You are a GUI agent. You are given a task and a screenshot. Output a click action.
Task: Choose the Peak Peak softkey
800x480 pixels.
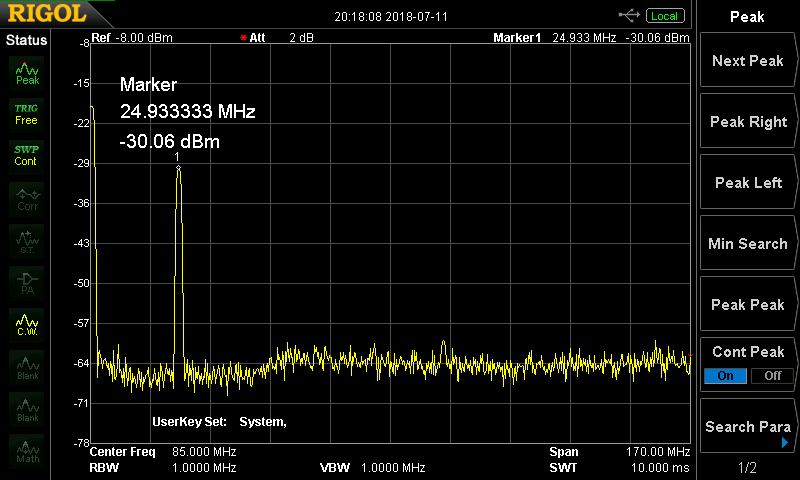click(x=748, y=305)
